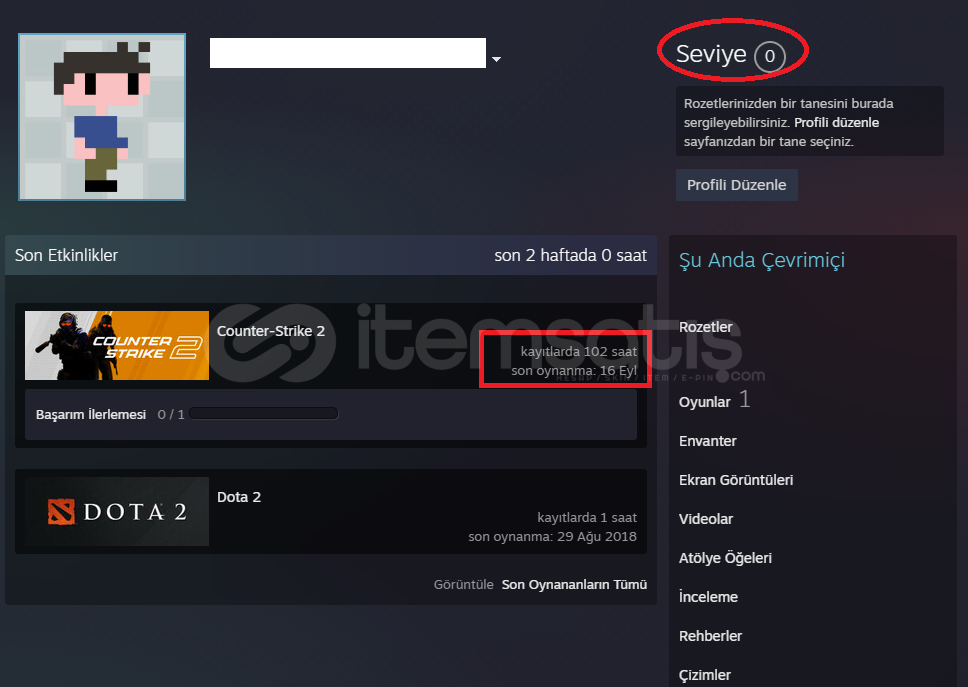Image resolution: width=968 pixels, height=687 pixels.
Task: Open Rehberler in the sidebar
Action: point(711,636)
